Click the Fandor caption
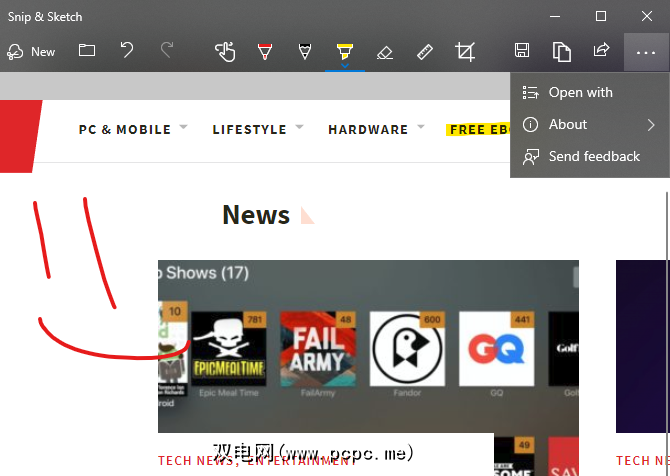The image size is (670, 476). pos(407,393)
